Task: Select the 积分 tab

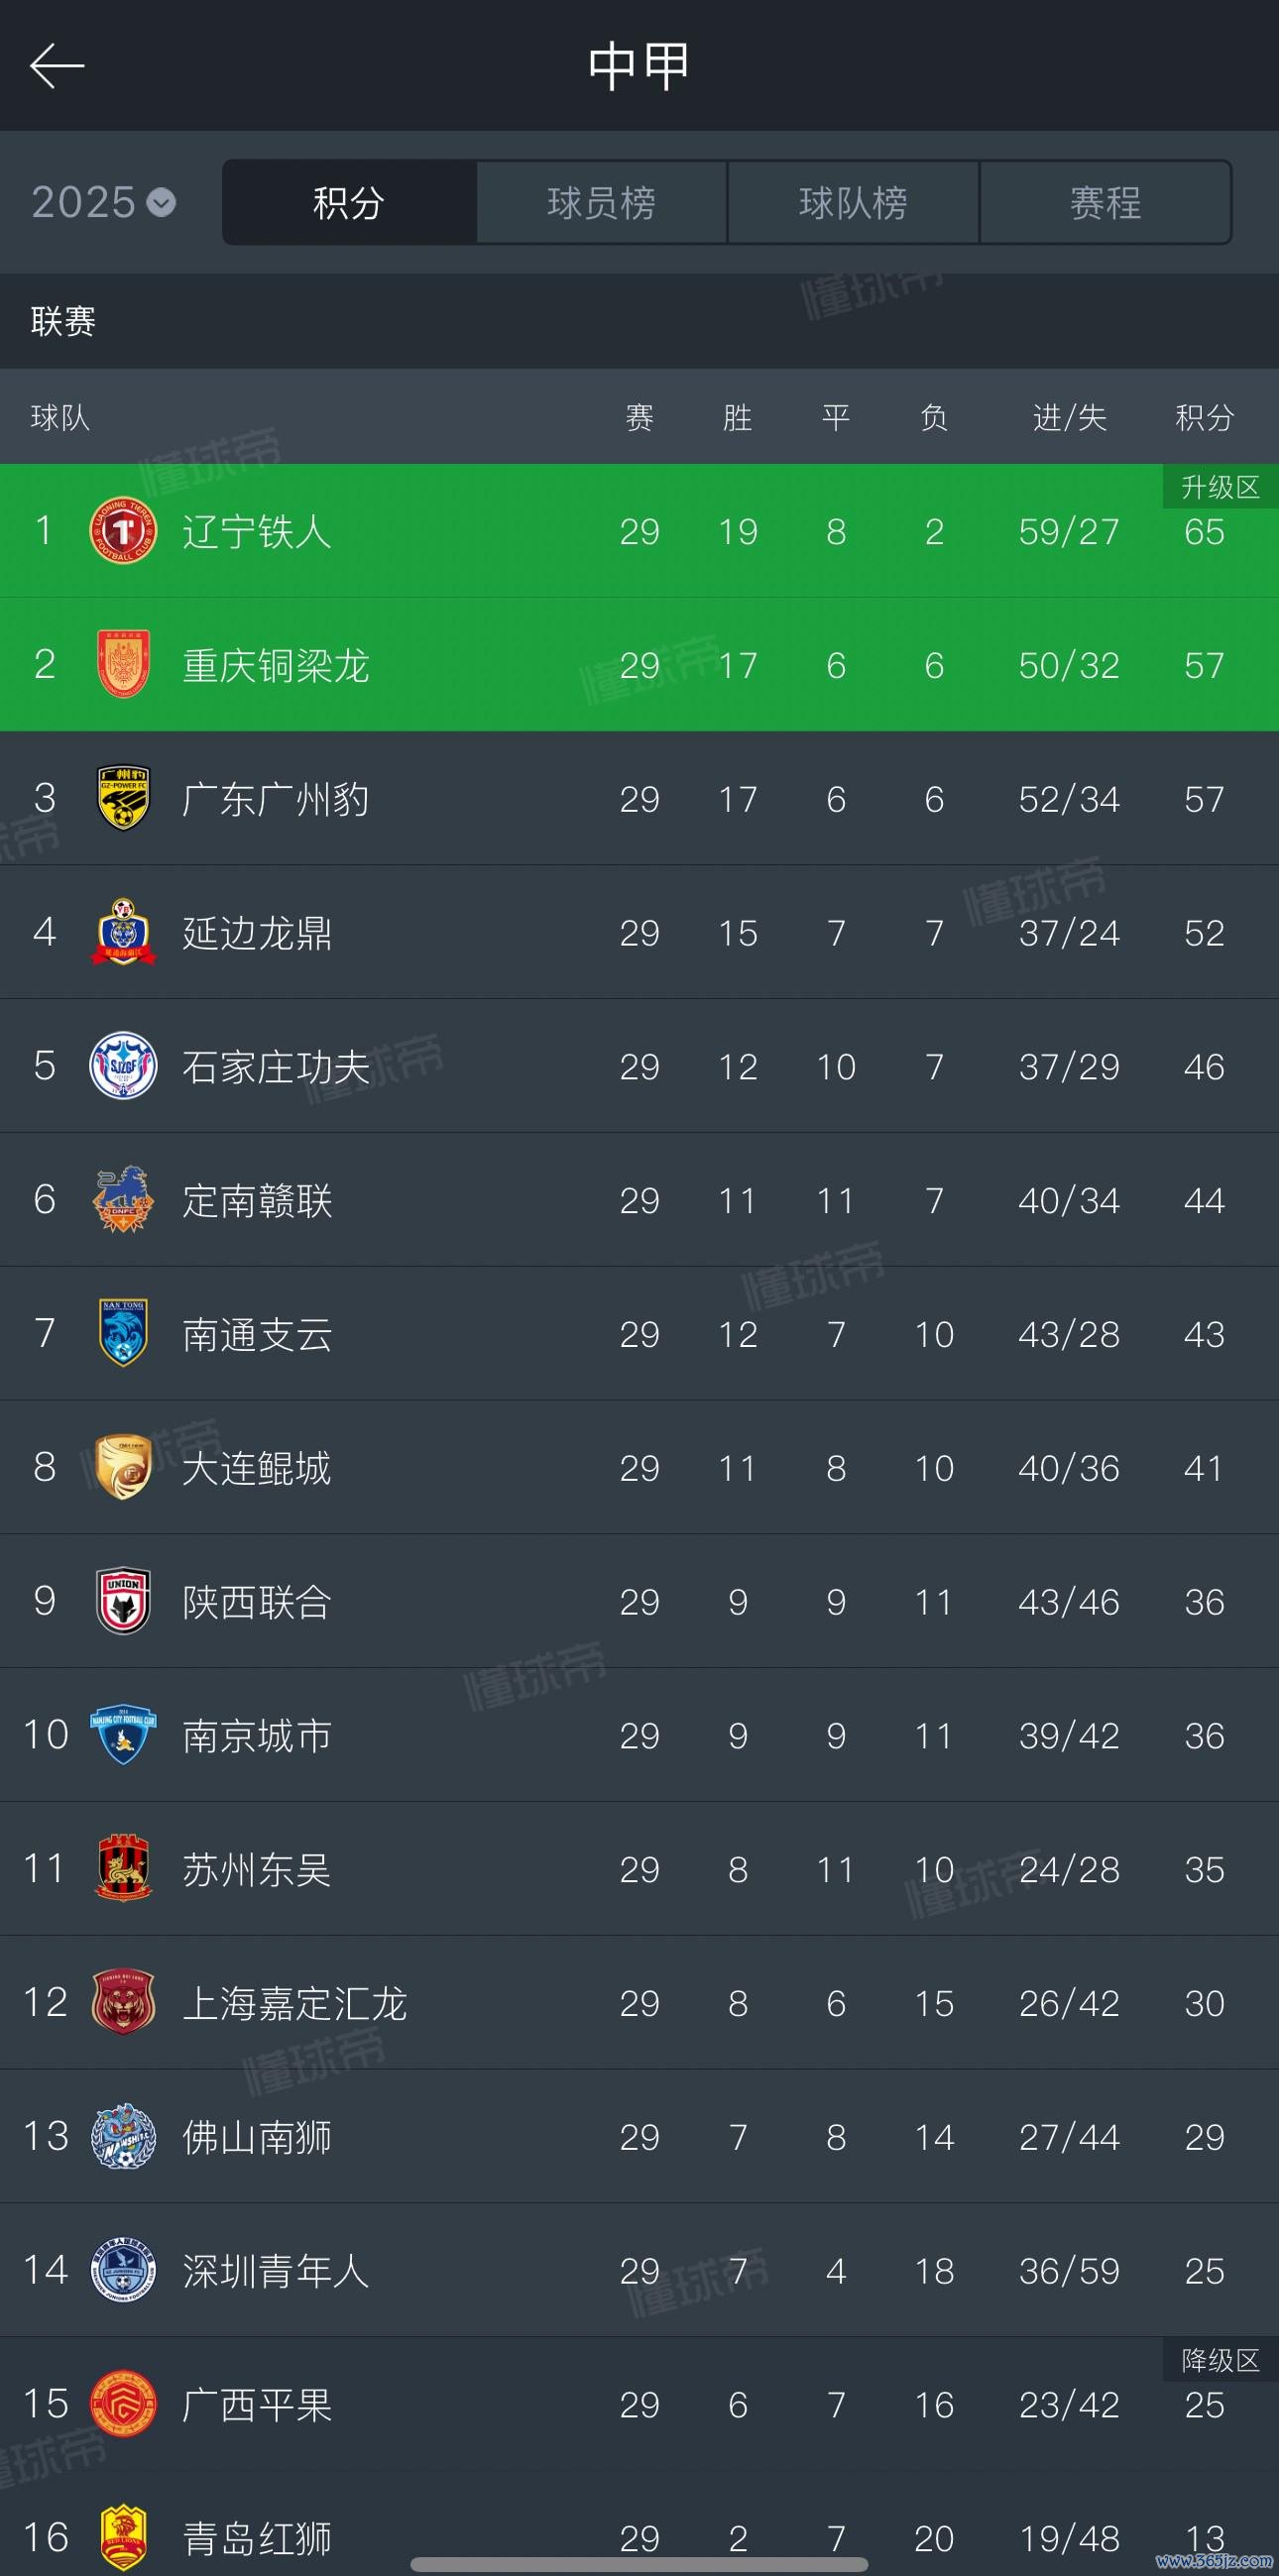Action: coord(349,203)
